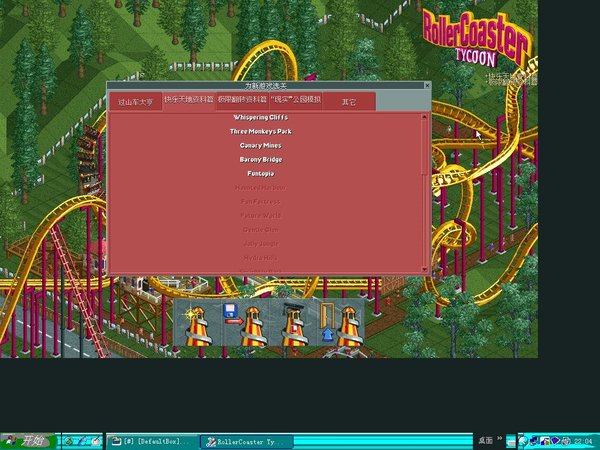Pick the Funtopia scenario
Image resolution: width=600 pixels, height=450 pixels.
pos(261,174)
